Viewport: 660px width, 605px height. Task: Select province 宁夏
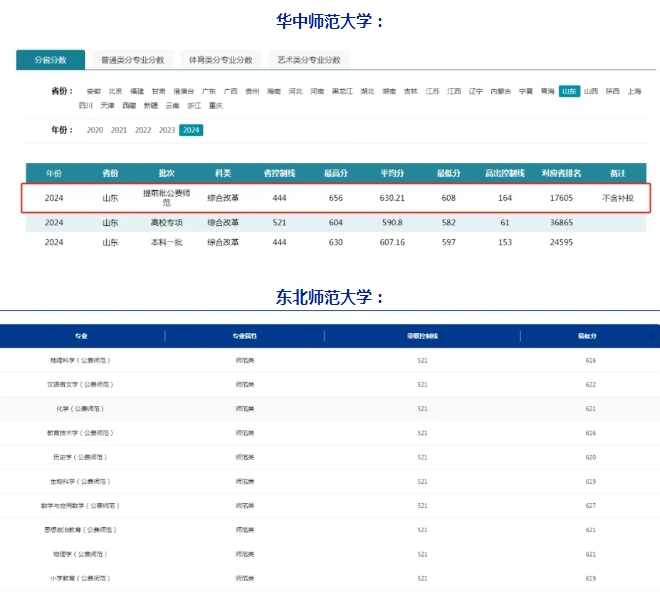coord(526,91)
